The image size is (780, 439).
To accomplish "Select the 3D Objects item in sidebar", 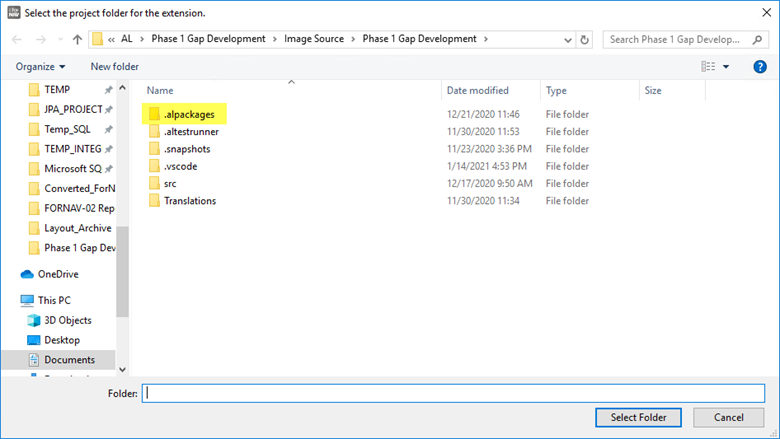I will point(67,320).
